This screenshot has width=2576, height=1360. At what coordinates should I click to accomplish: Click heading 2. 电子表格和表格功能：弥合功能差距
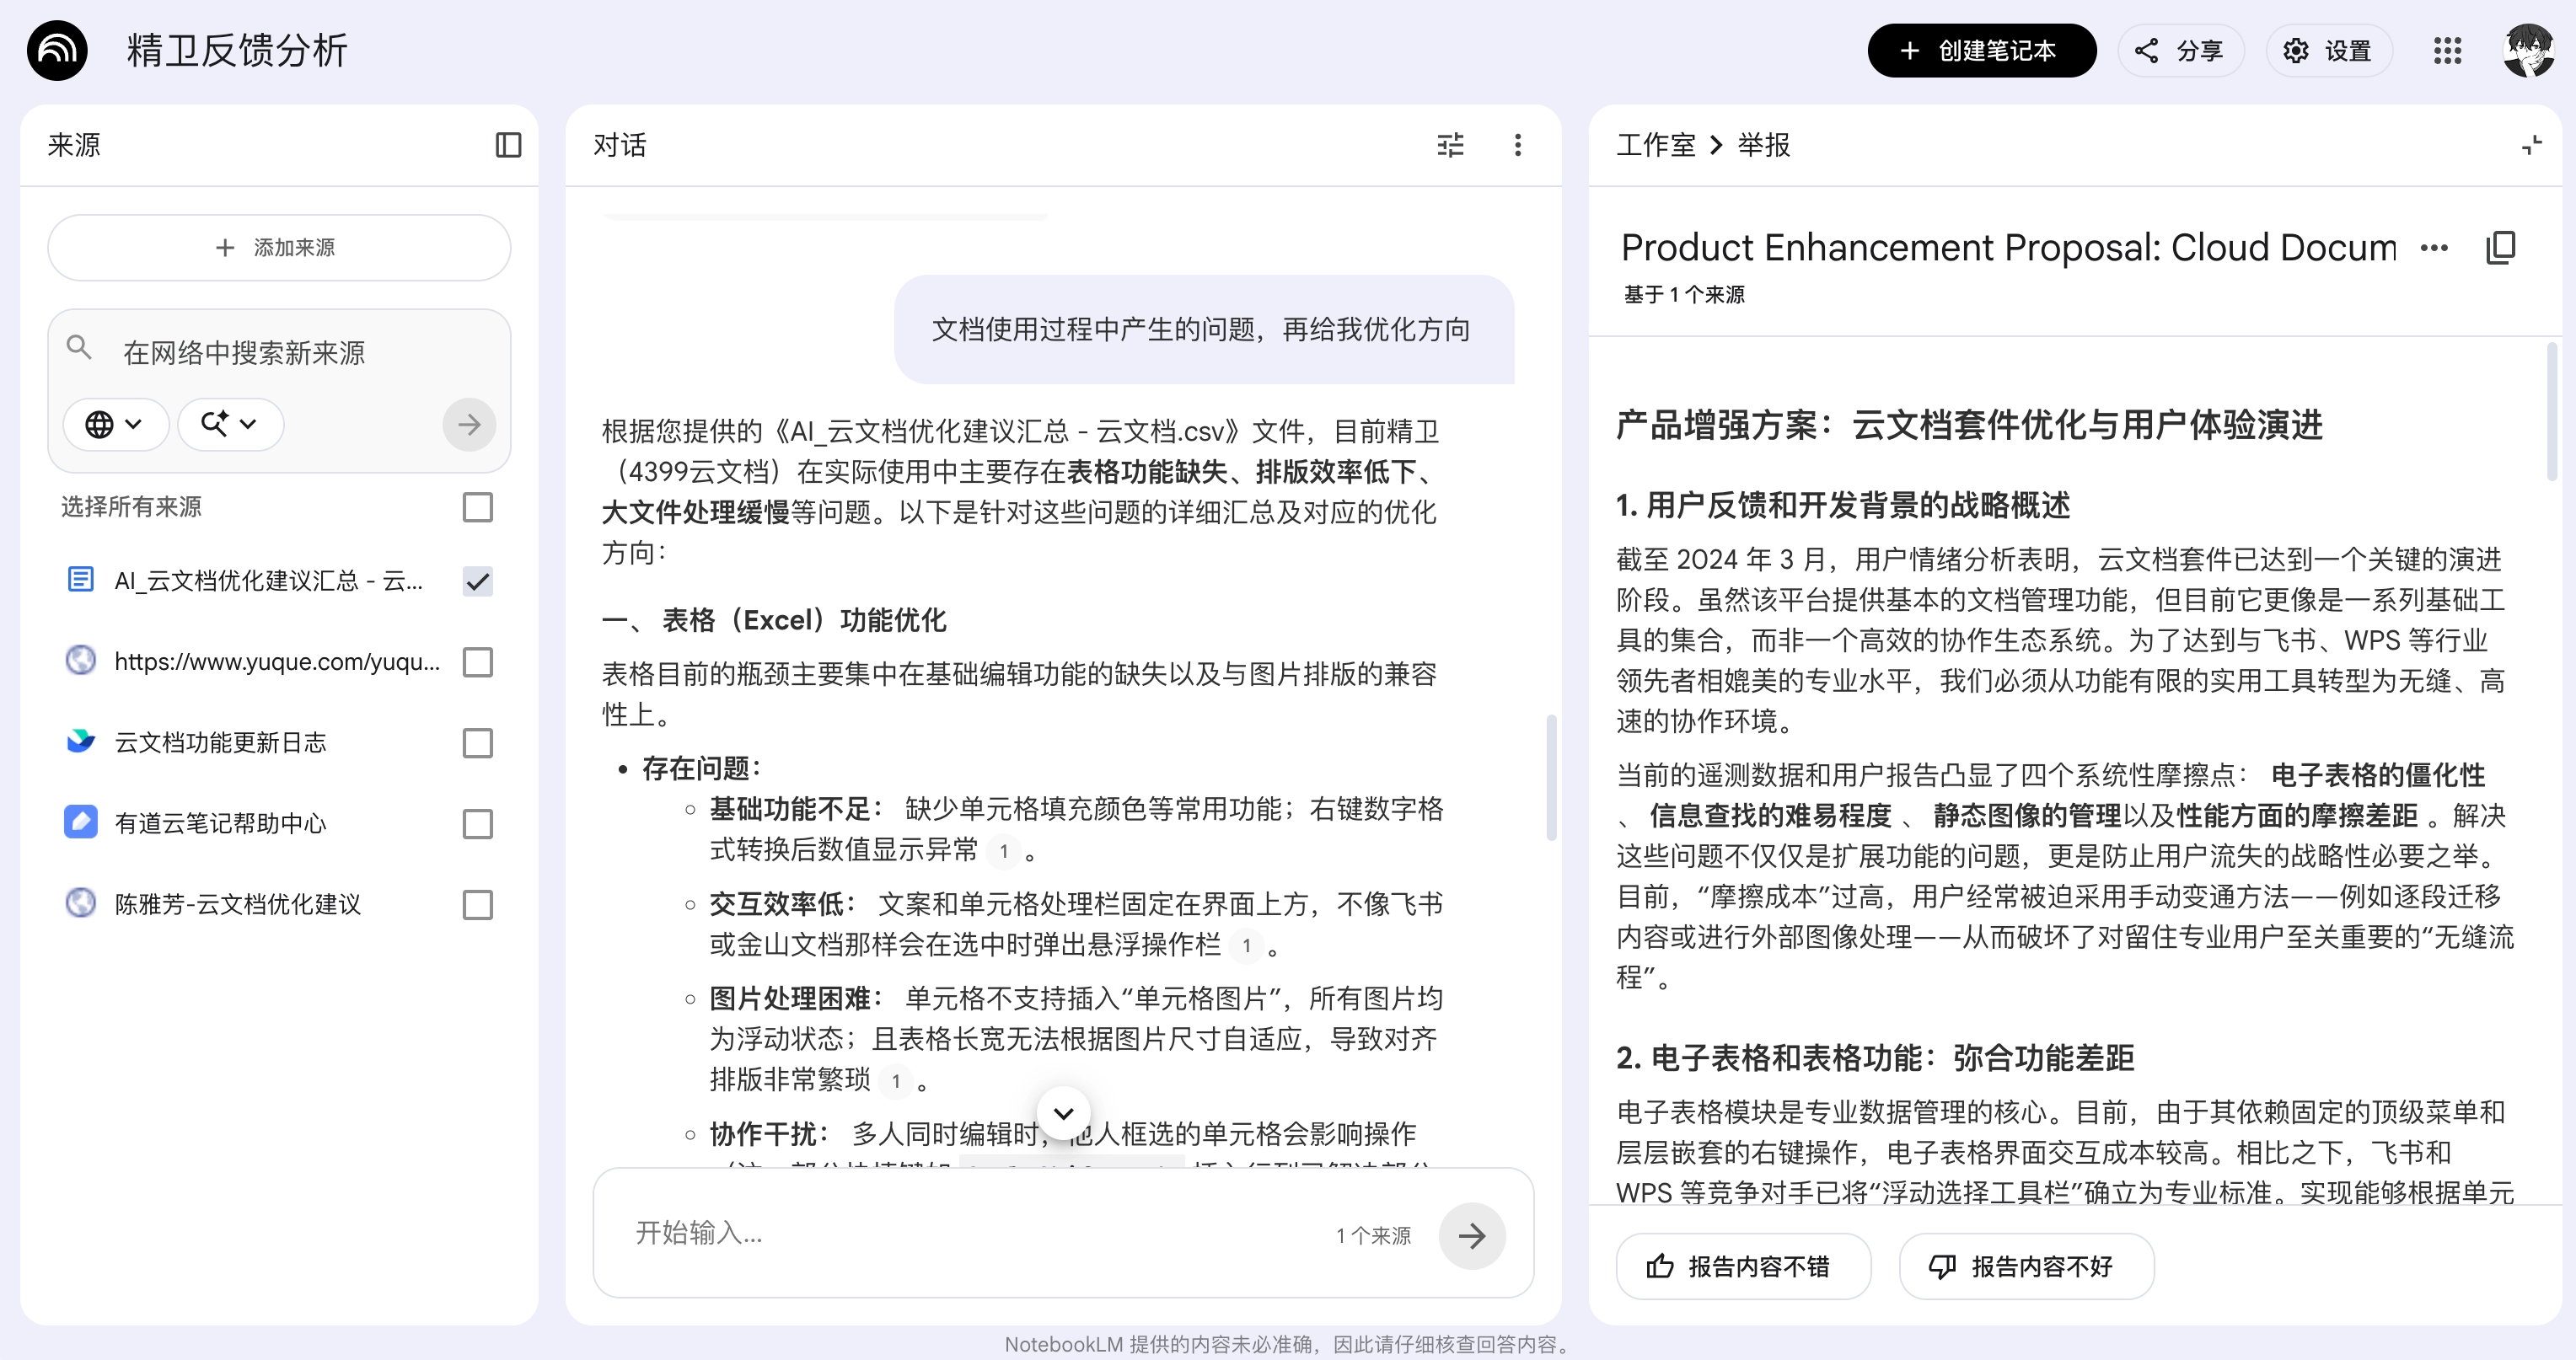(x=1875, y=1057)
